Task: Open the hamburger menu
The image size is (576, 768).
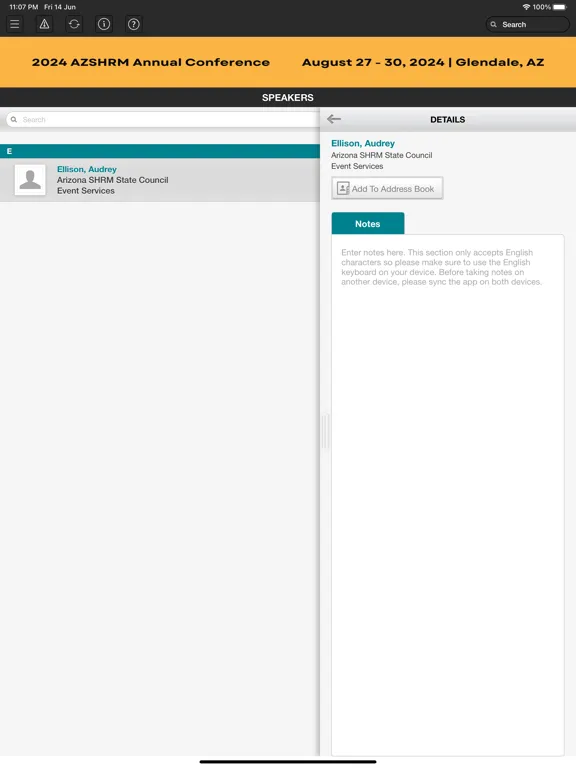Action: (15, 24)
